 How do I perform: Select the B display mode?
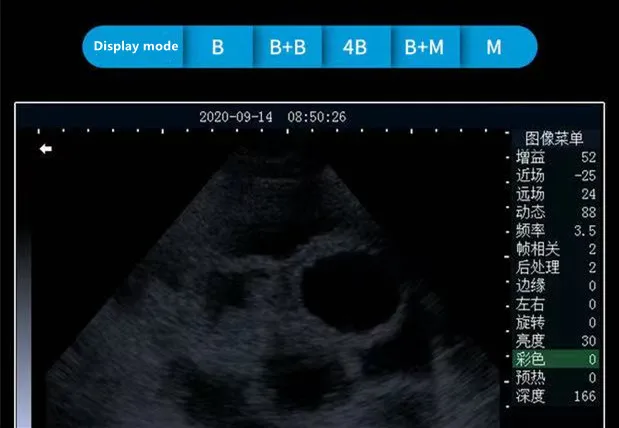coord(217,47)
